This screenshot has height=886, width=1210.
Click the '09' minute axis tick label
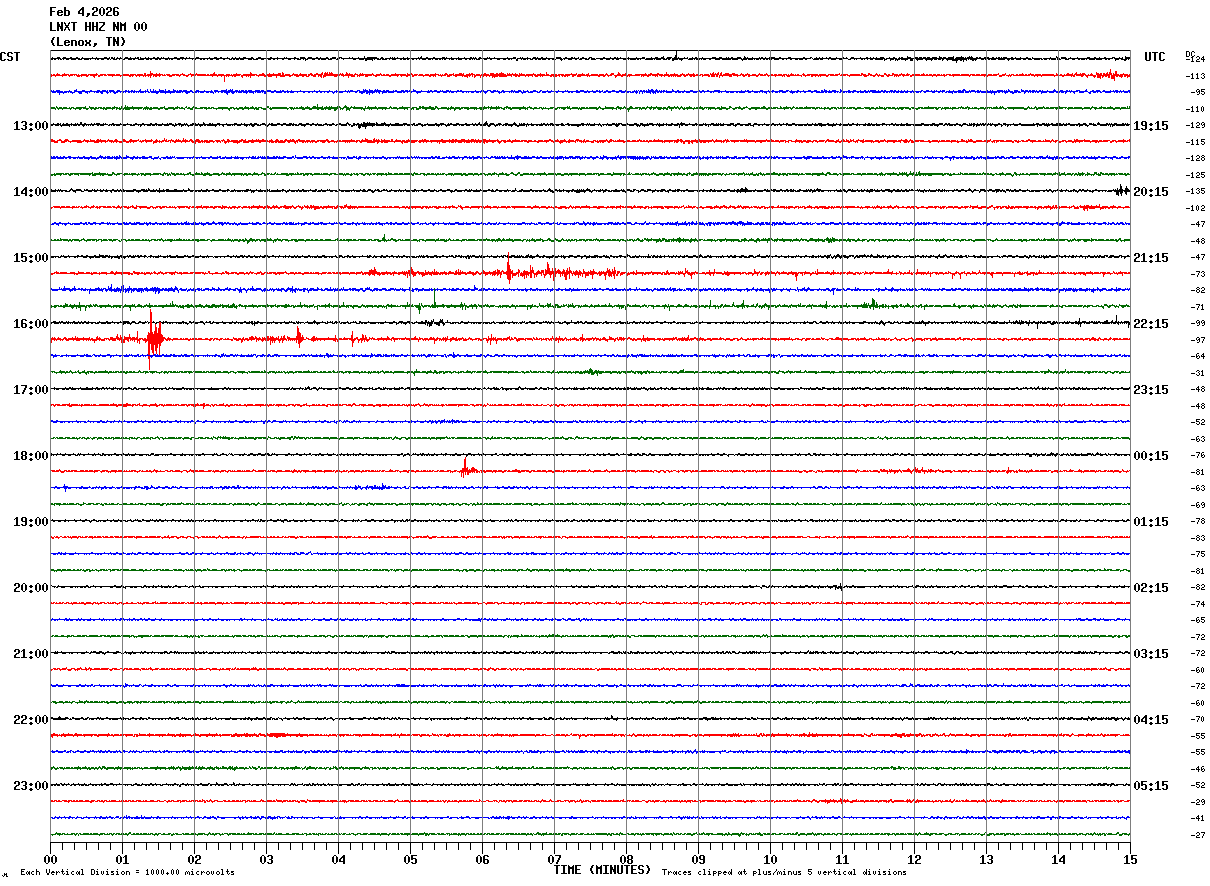coord(699,859)
